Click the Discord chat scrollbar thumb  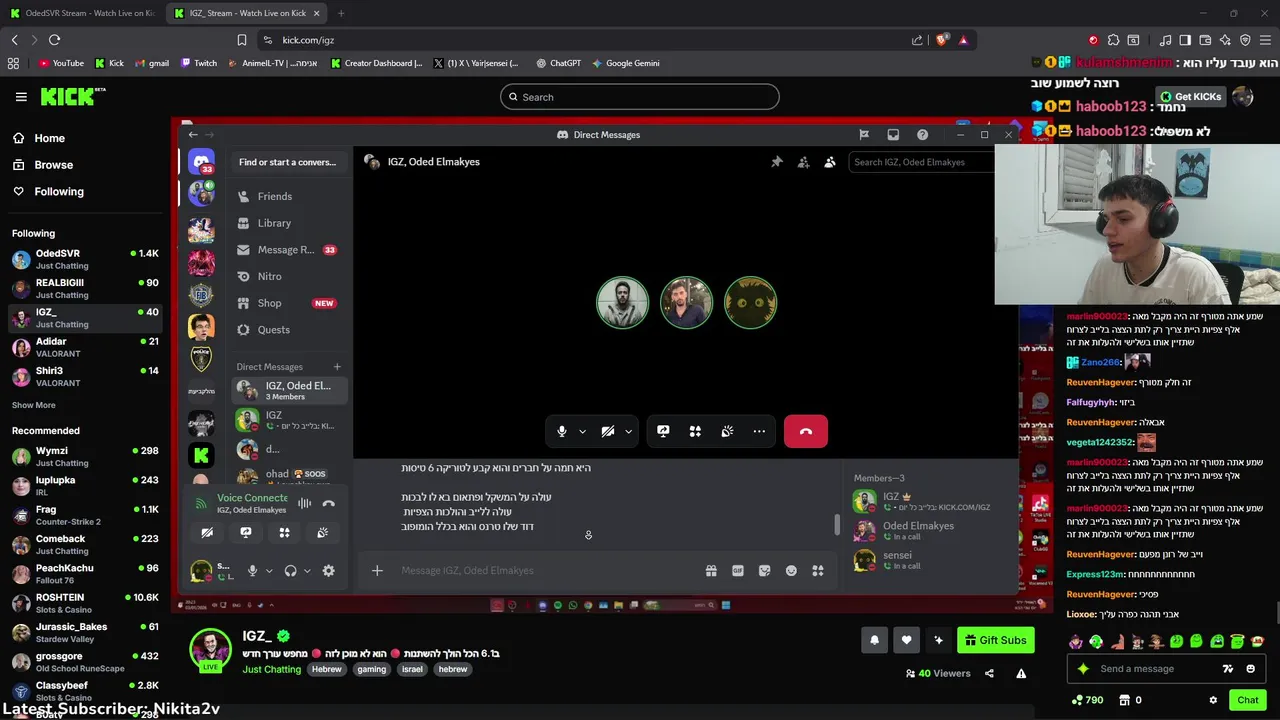[837, 524]
